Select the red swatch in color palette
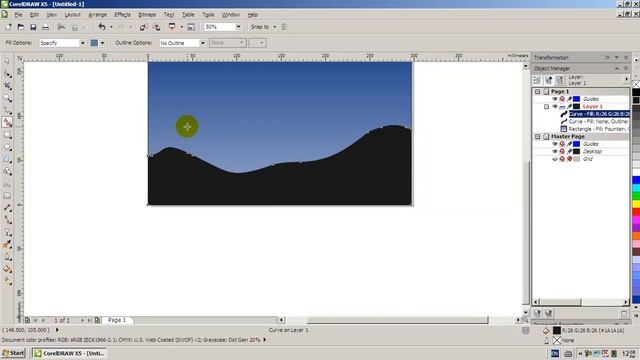The image size is (640, 360). pos(636,212)
